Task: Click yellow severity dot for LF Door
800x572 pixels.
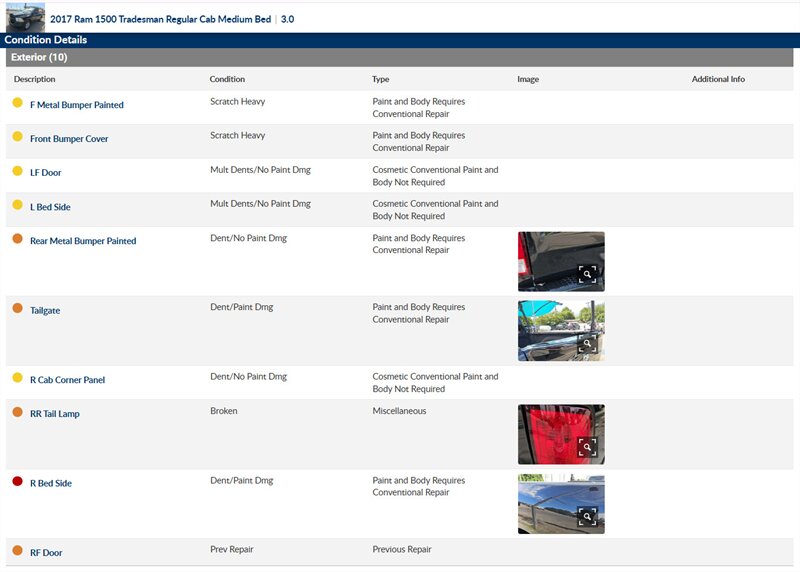Action: coord(17,170)
